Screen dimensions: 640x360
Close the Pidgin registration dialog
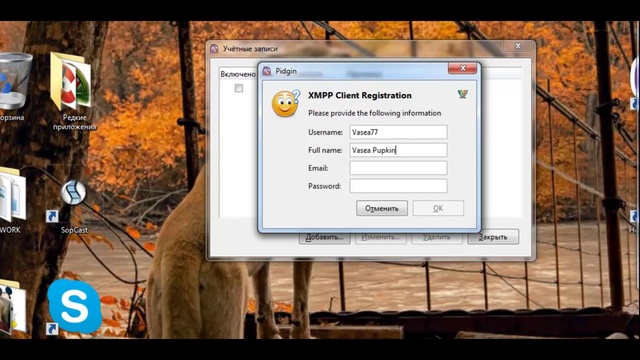tap(462, 68)
